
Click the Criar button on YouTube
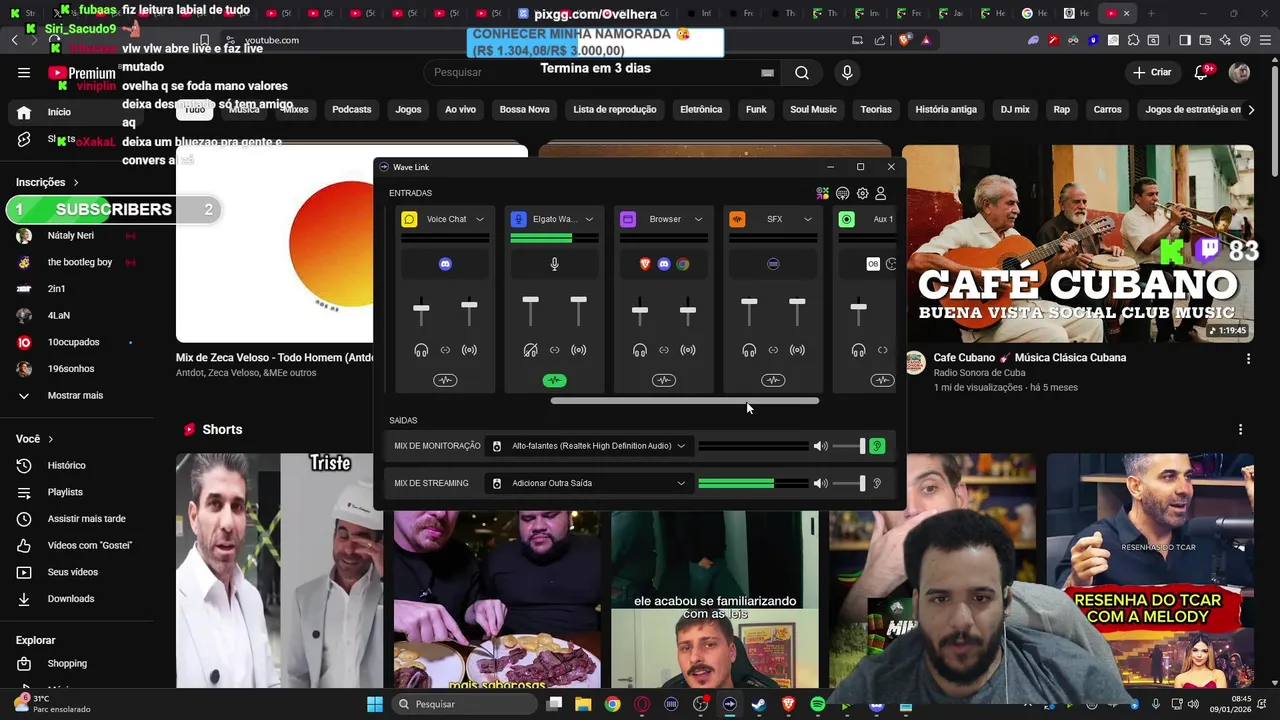(x=1152, y=72)
